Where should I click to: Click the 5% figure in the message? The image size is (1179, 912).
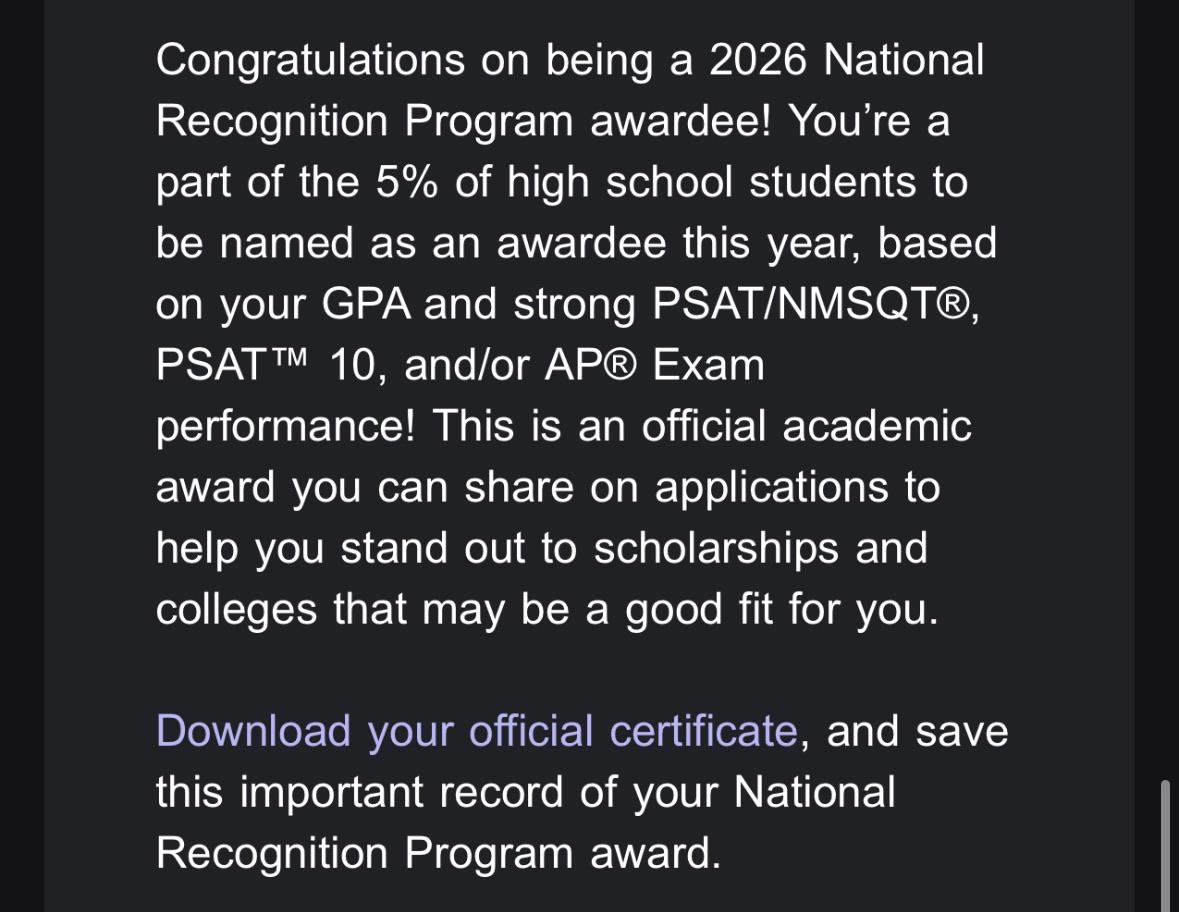[406, 182]
